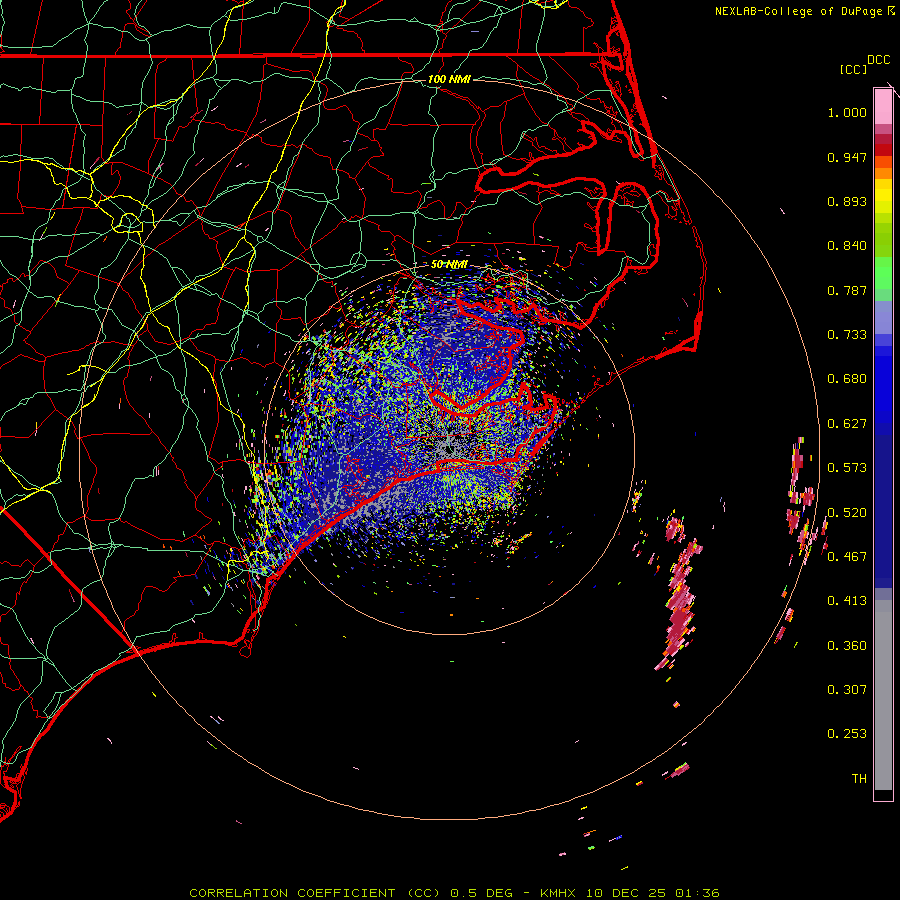
Task: Select the 0.360 legend value
Action: [x=847, y=646]
